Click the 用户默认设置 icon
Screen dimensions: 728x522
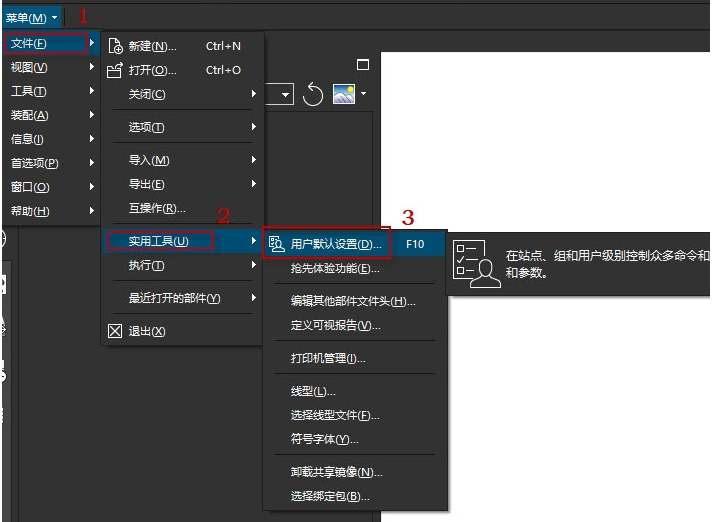276,244
